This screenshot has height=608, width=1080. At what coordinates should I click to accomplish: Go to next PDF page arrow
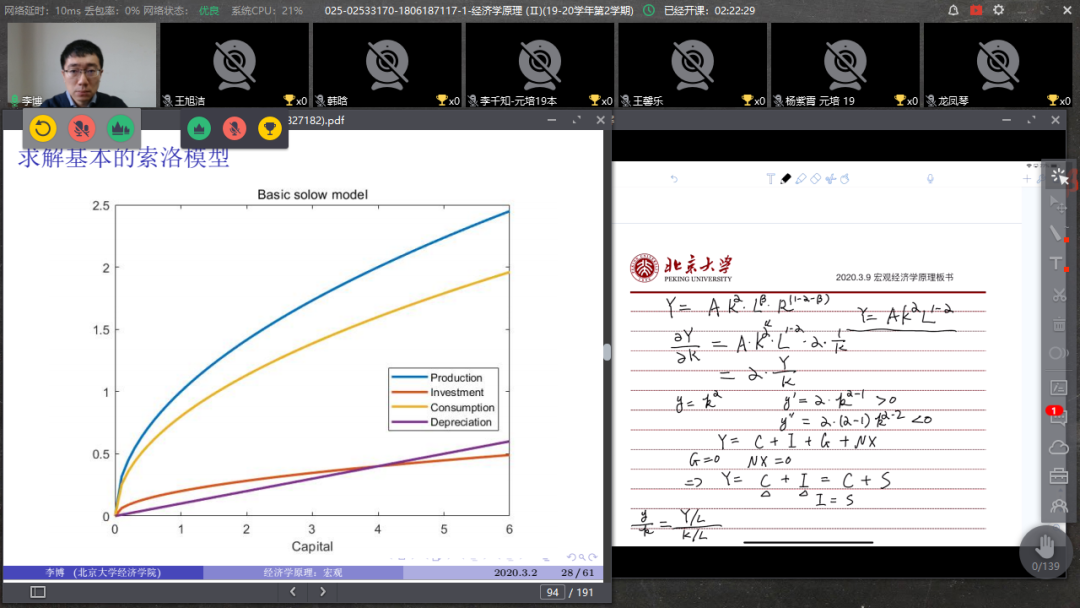pos(321,592)
